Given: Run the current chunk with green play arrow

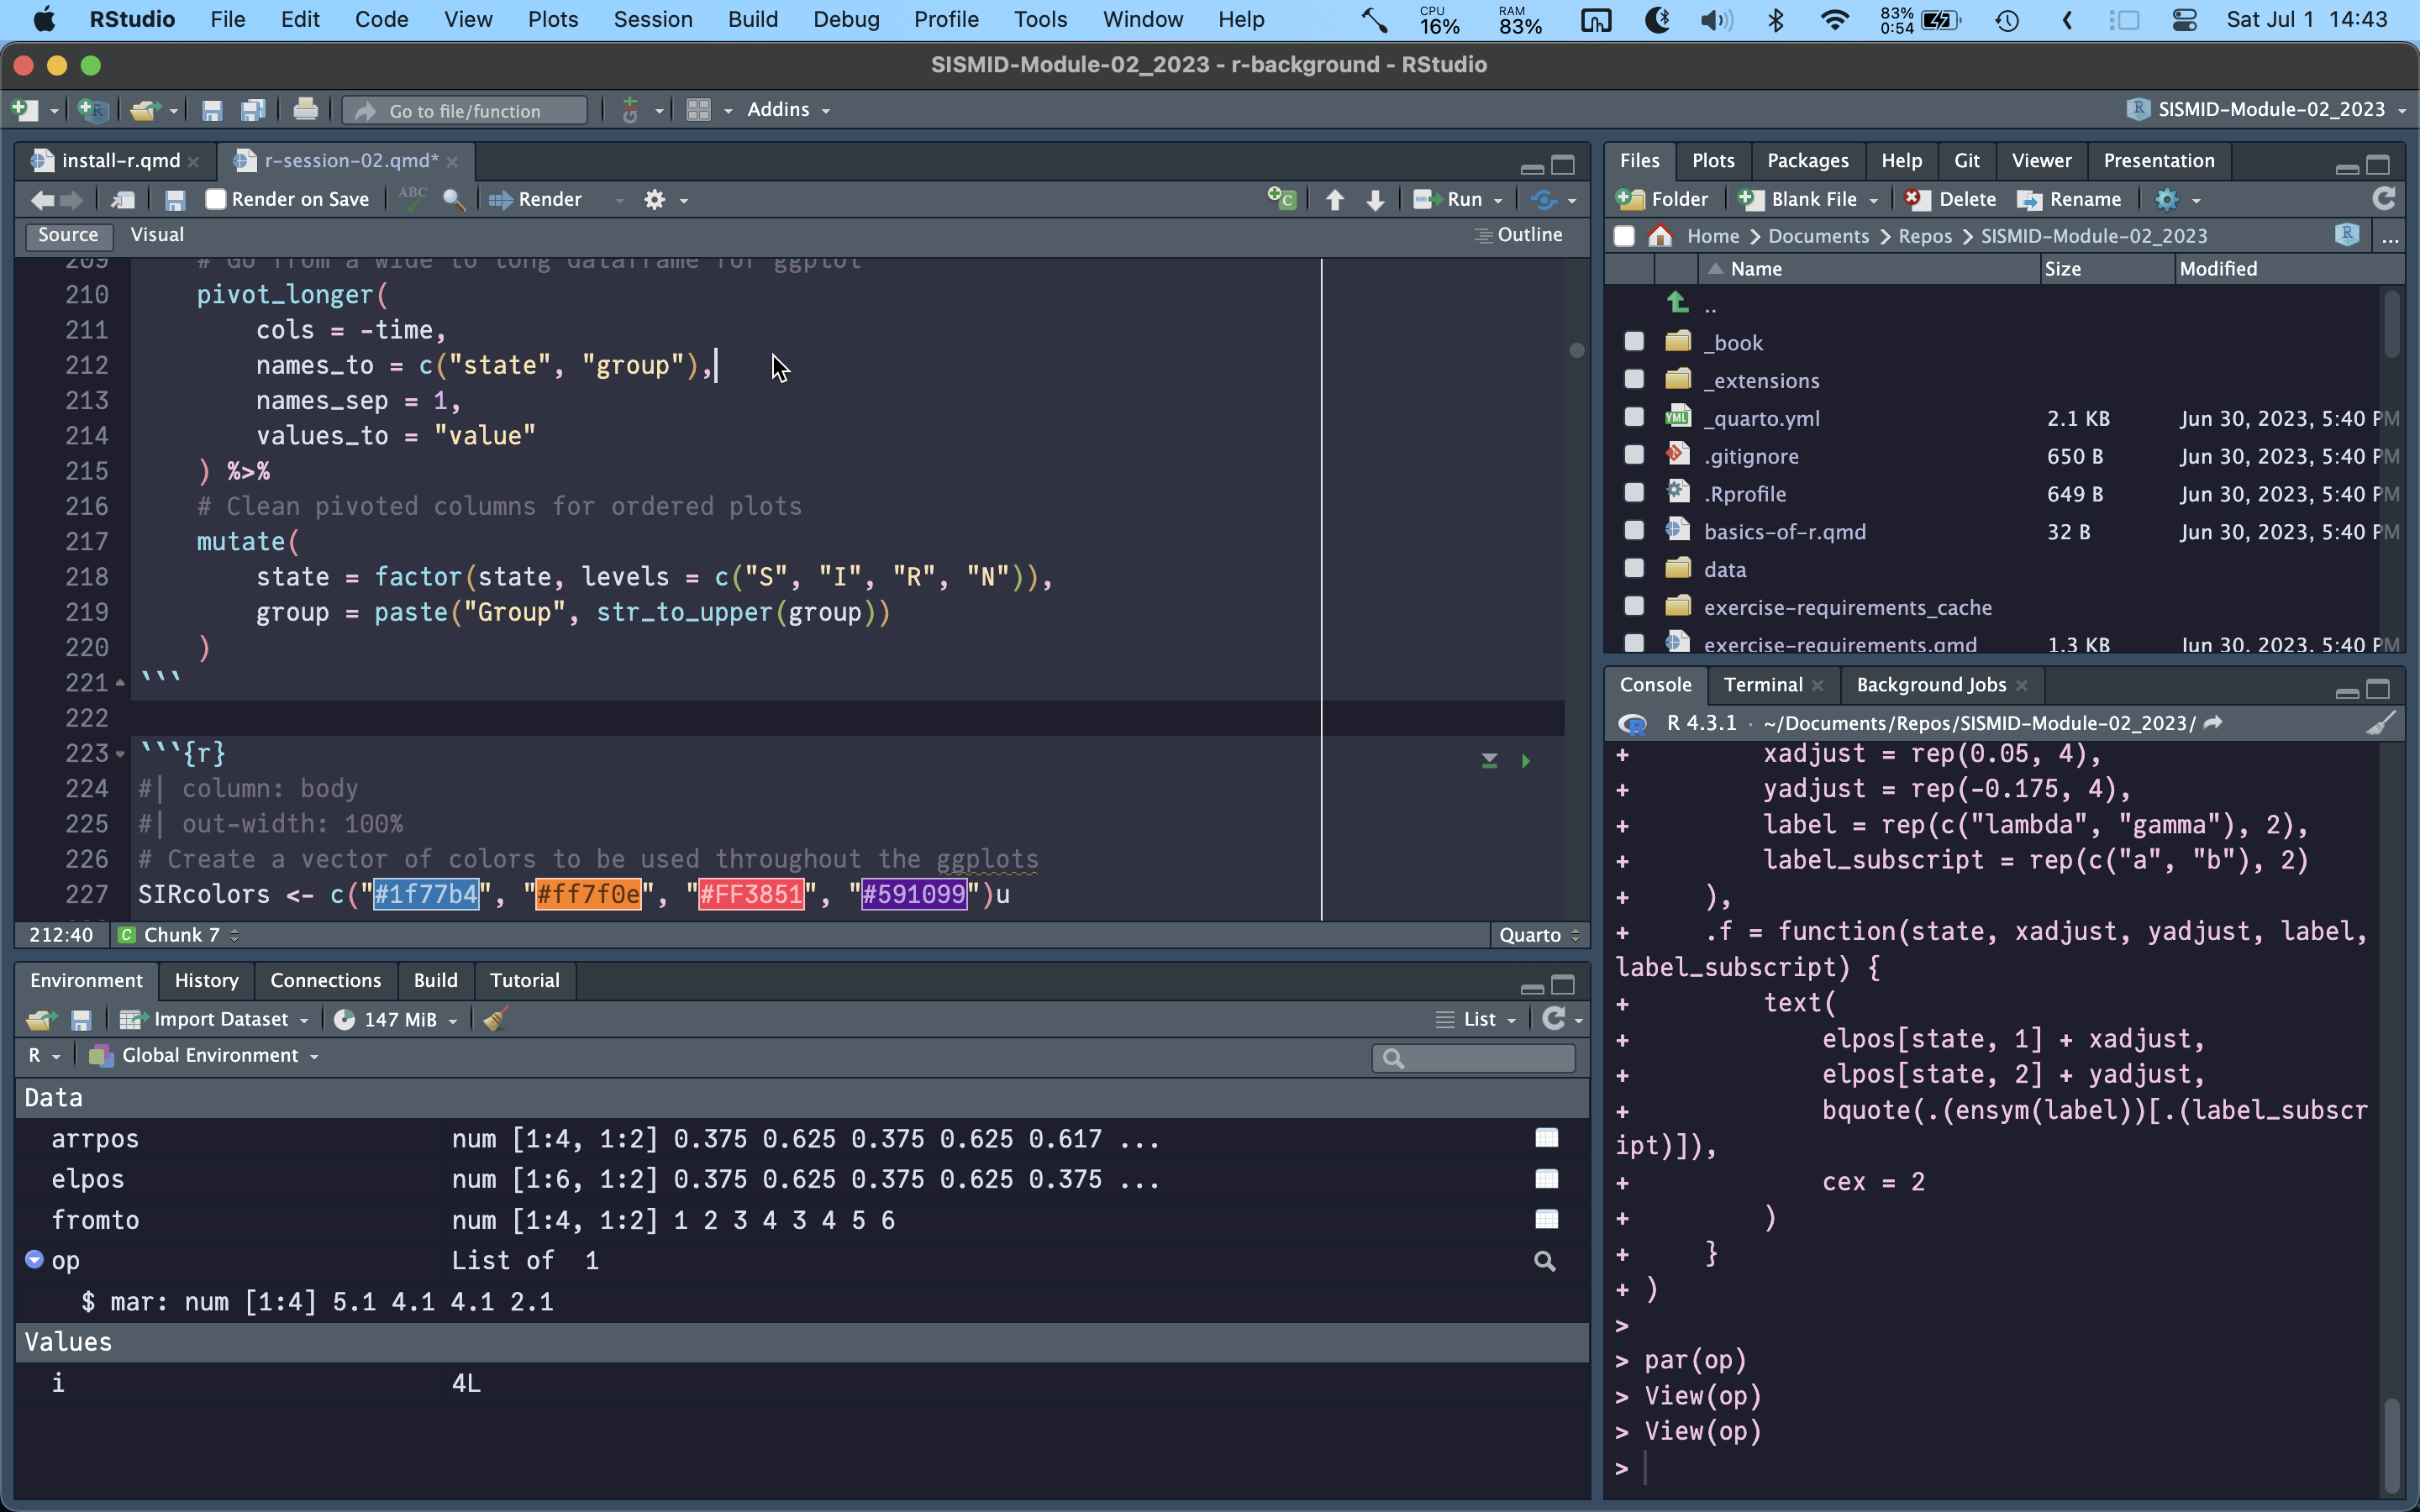Looking at the screenshot, I should tap(1525, 761).
